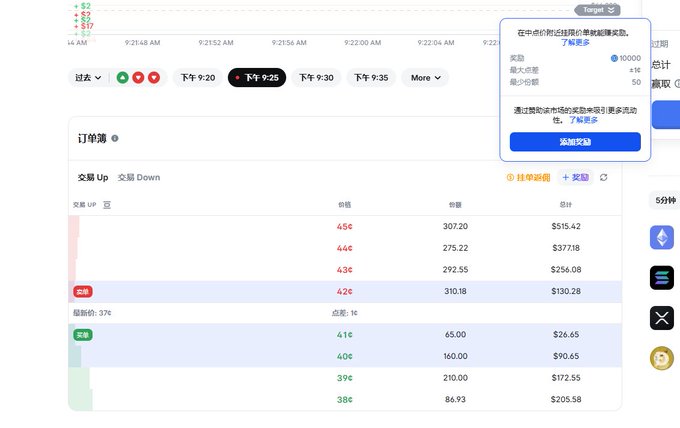Toggle the order book layout icon

tap(107, 205)
